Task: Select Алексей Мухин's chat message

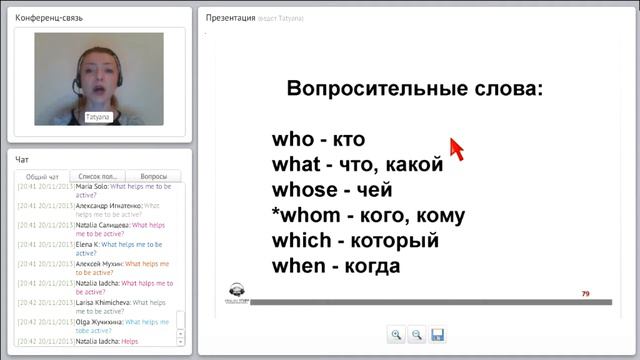Action: click(93, 268)
